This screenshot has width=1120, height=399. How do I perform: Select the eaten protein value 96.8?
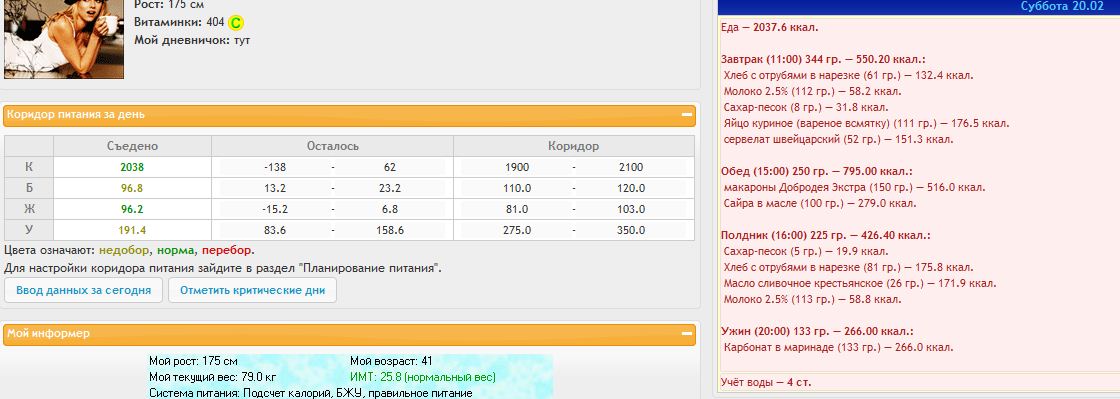coord(132,188)
